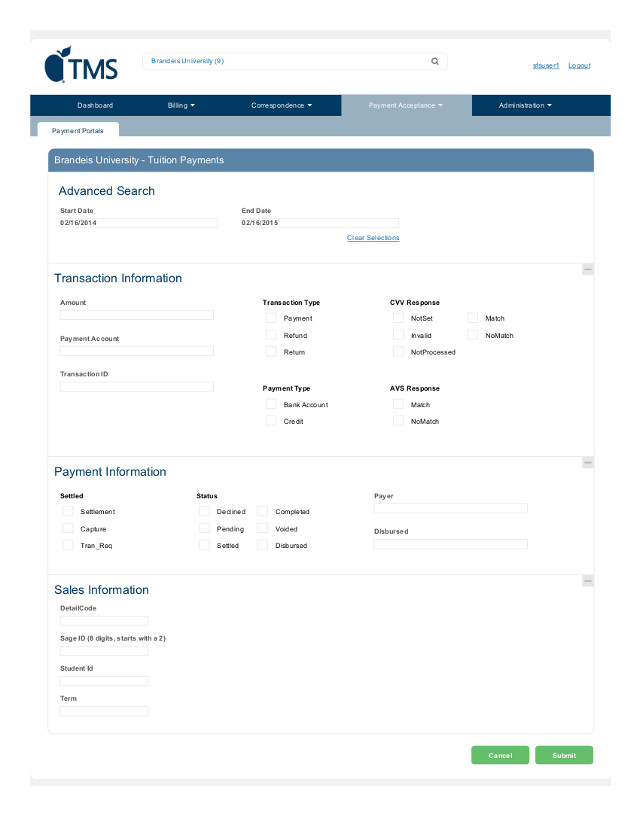Click the Term input field
Viewport: 640px width, 828px height.
point(104,711)
